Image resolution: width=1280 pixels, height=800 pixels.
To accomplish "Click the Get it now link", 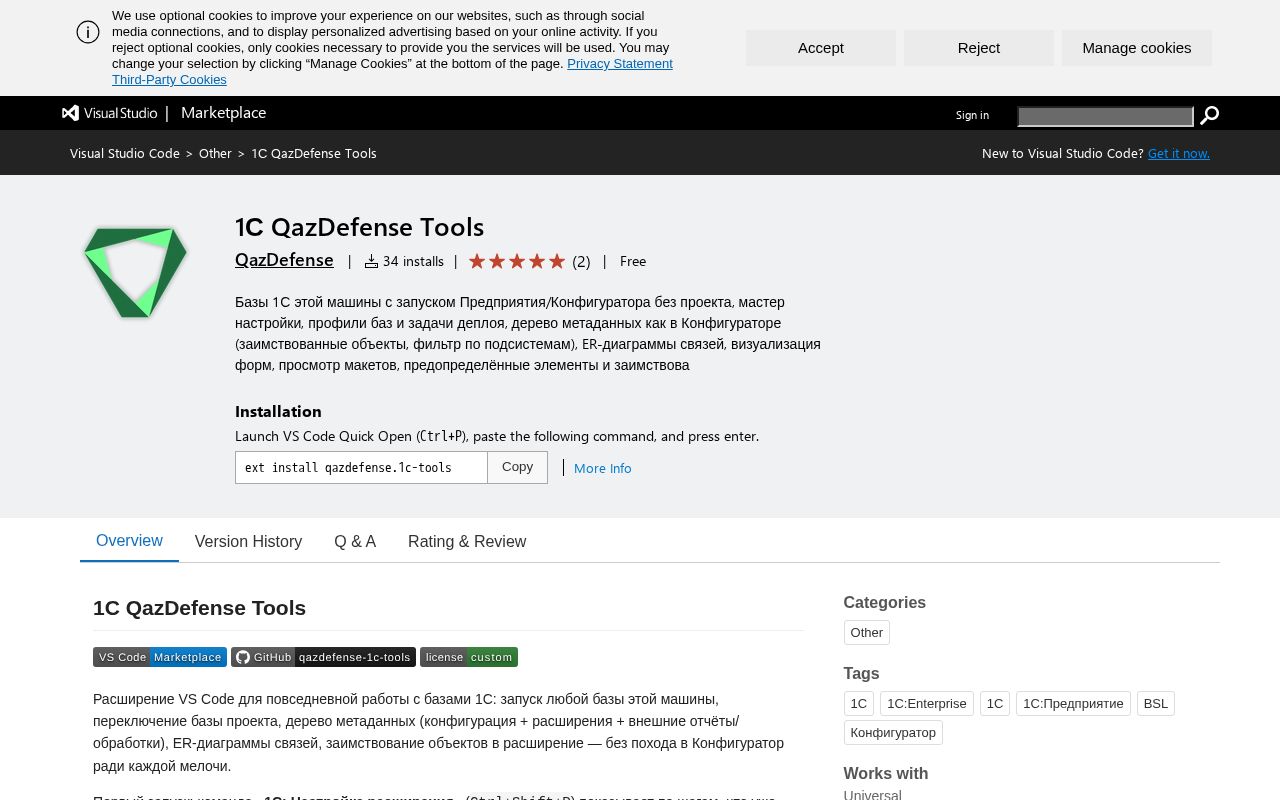I will (x=1179, y=153).
